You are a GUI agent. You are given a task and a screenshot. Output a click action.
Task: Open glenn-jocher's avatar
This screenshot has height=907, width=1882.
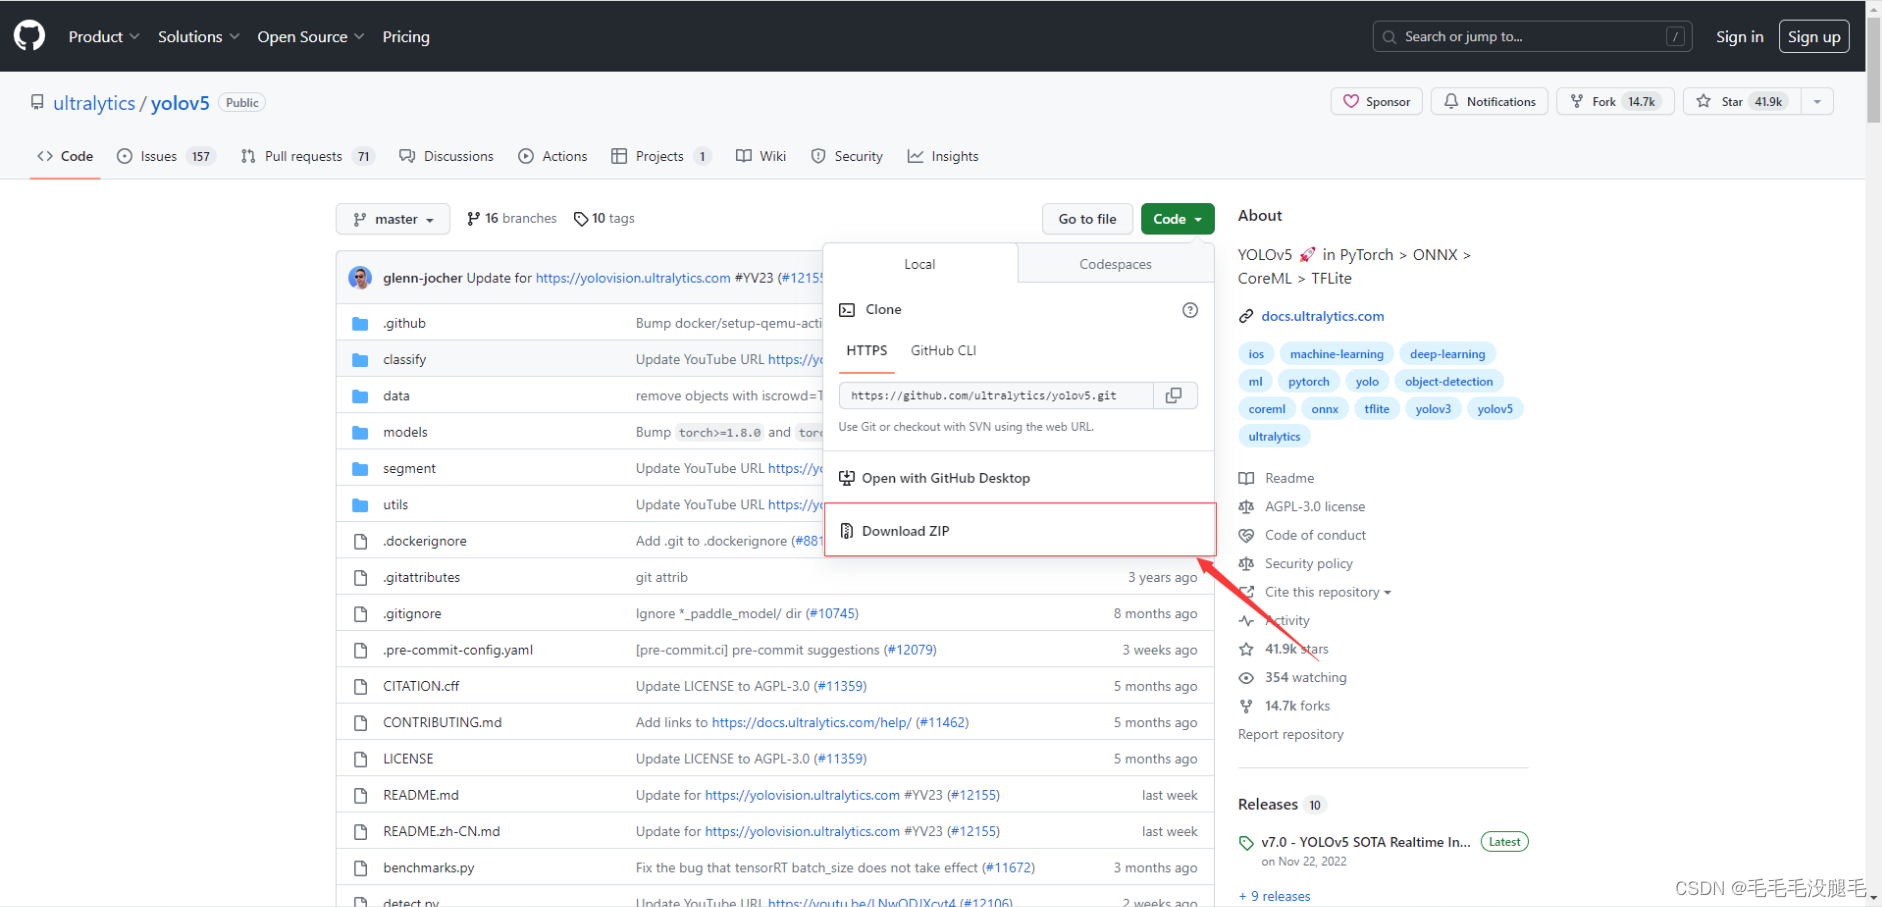360,278
